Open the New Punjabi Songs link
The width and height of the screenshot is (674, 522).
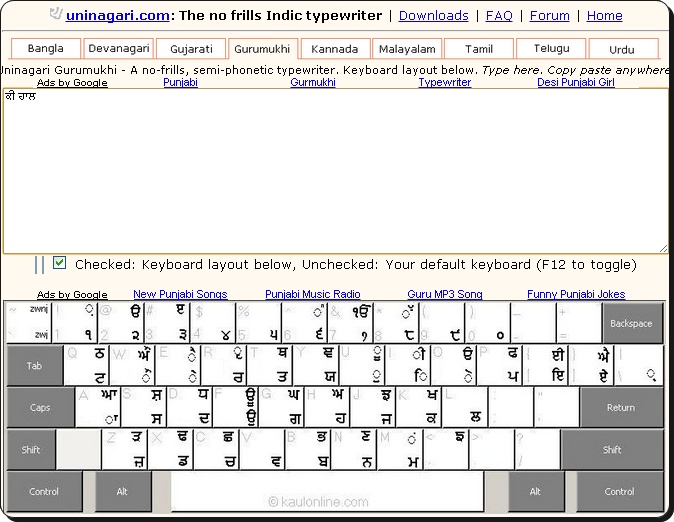click(180, 294)
